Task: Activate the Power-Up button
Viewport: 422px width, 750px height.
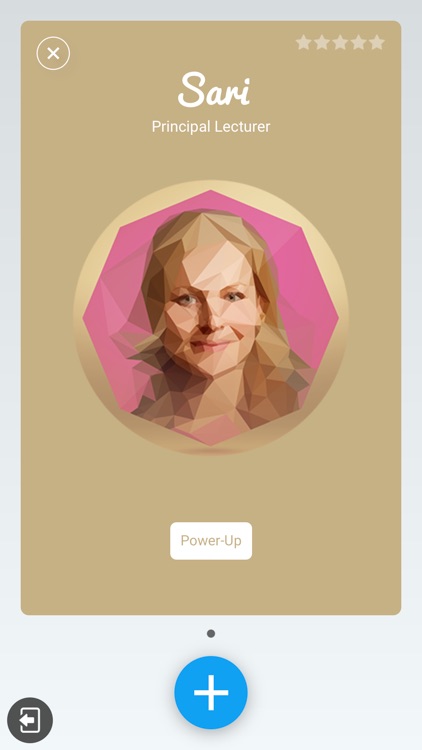Action: [x=211, y=540]
